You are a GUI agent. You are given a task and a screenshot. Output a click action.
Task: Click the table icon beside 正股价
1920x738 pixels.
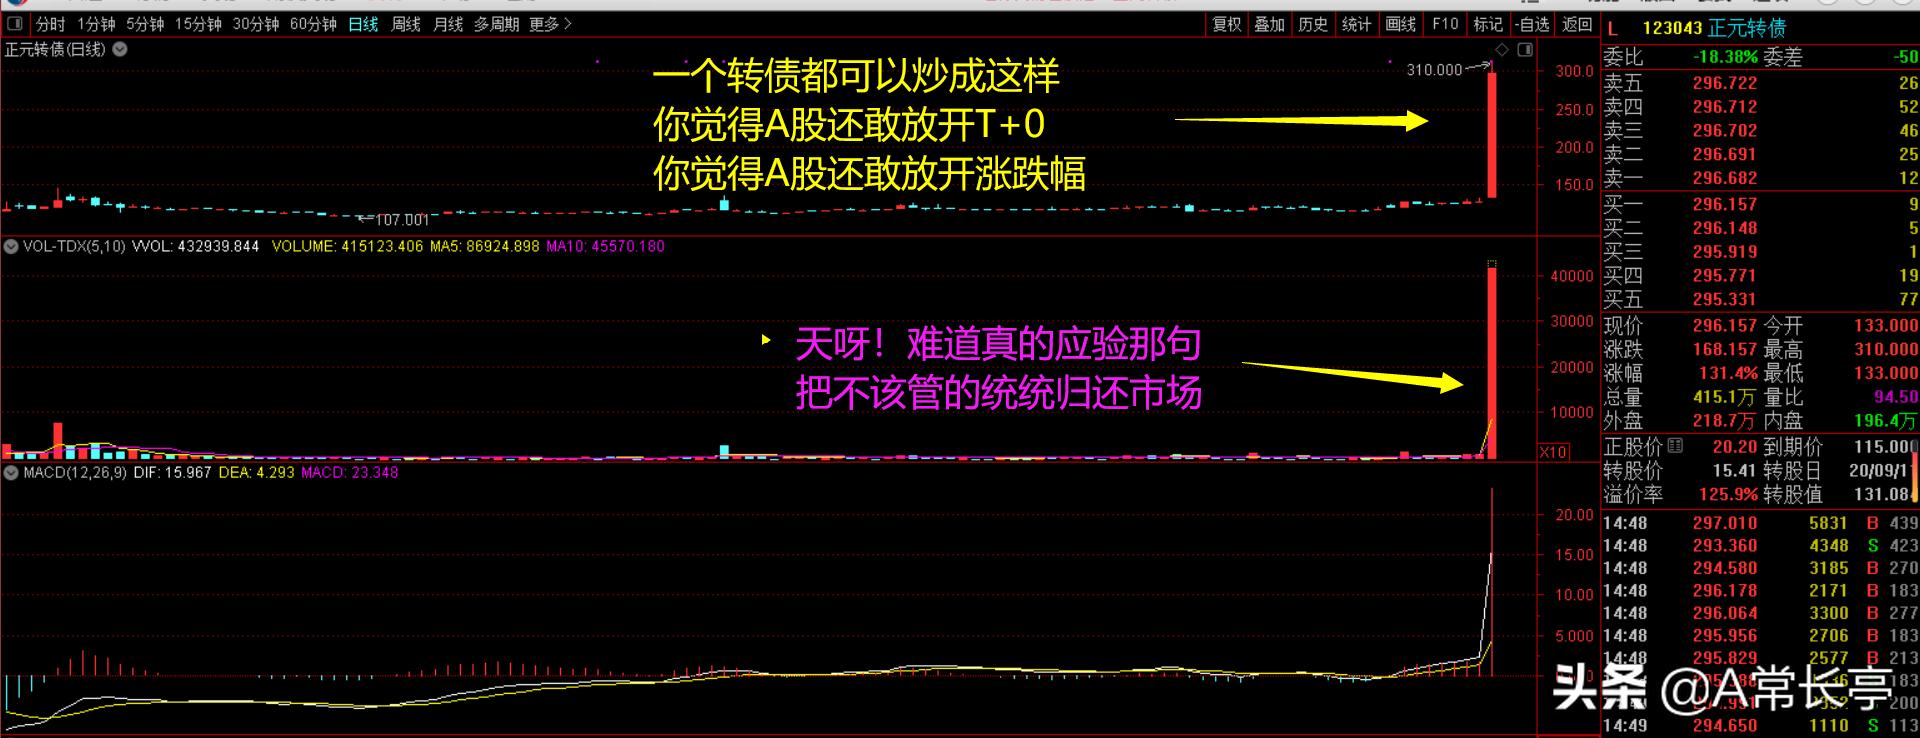pos(1675,446)
